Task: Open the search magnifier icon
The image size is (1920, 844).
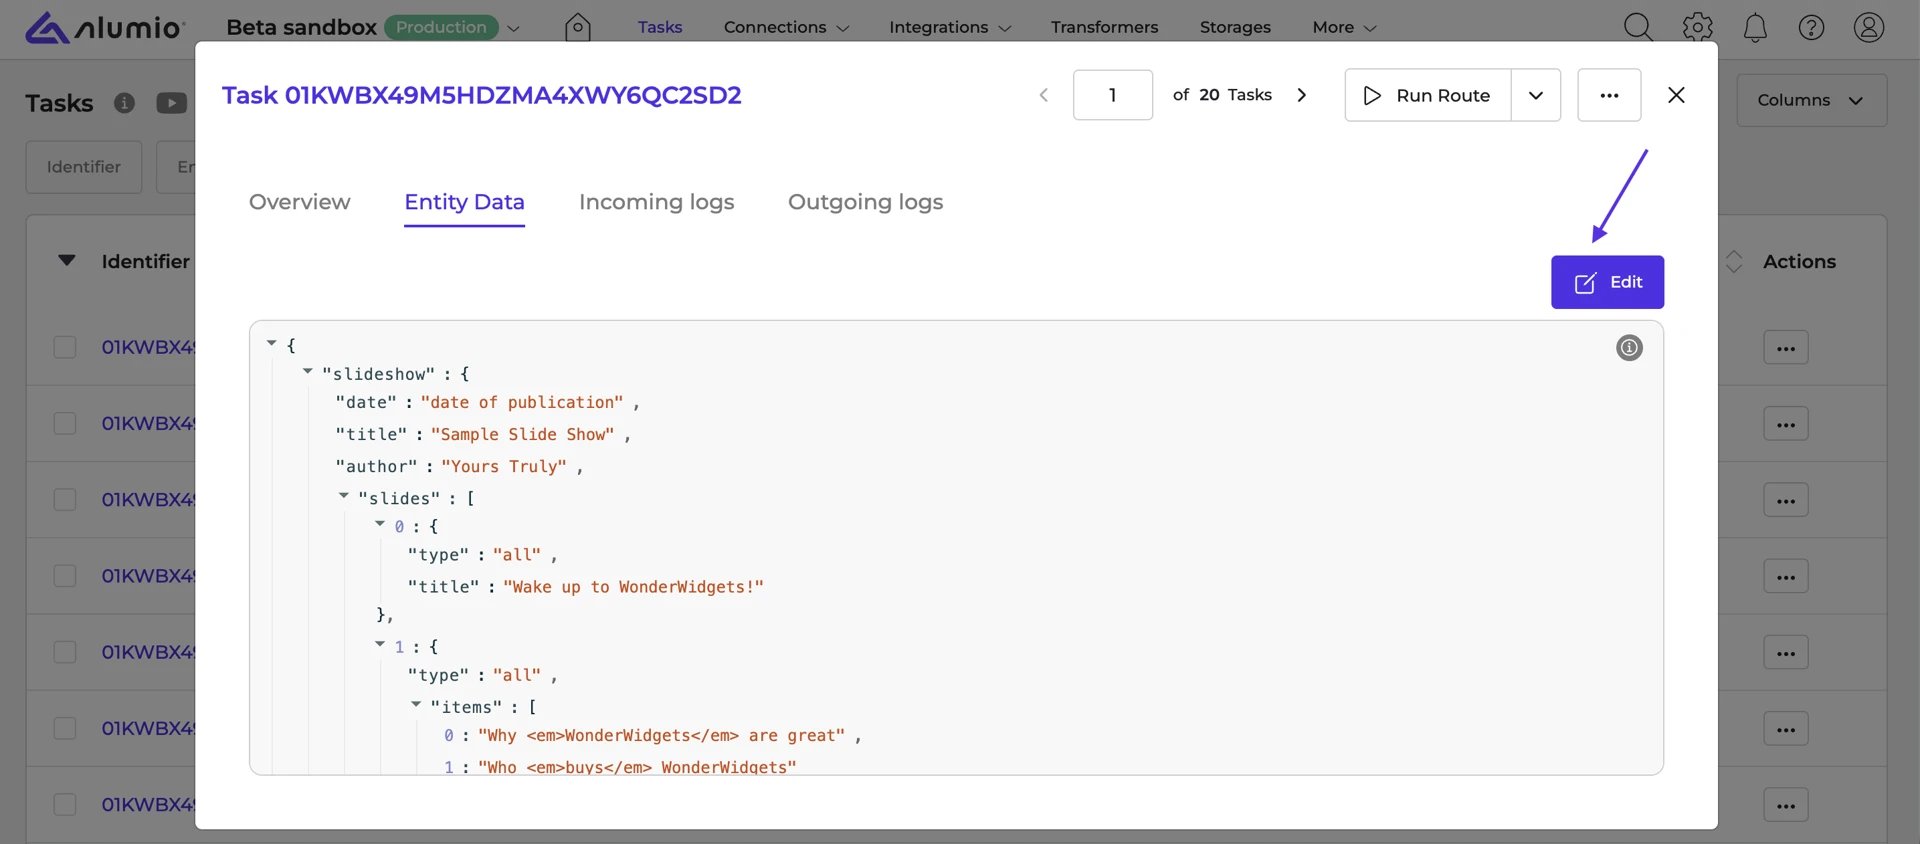Action: click(1638, 27)
